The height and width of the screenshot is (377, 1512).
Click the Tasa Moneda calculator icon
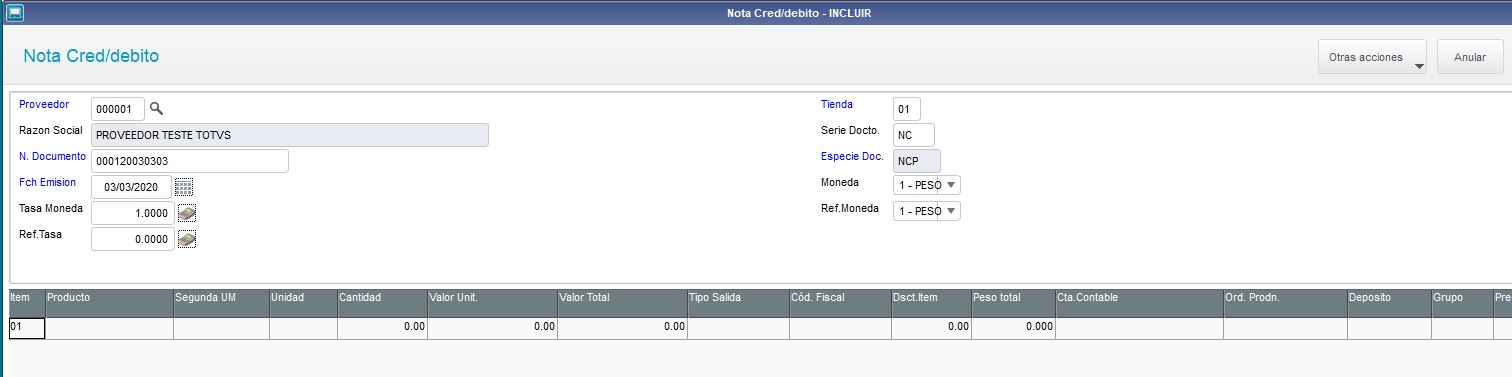coord(187,213)
